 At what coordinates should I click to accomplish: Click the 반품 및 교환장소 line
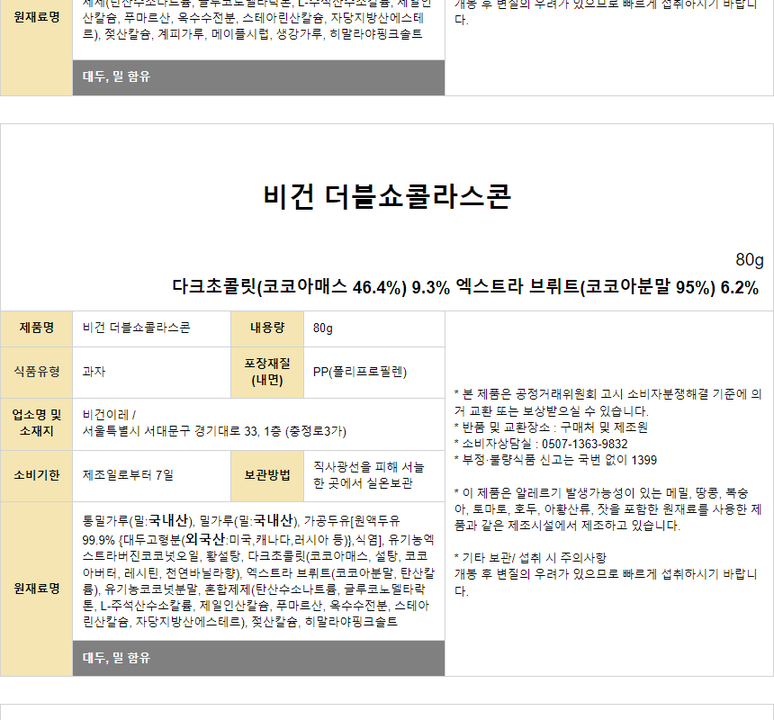pos(551,427)
